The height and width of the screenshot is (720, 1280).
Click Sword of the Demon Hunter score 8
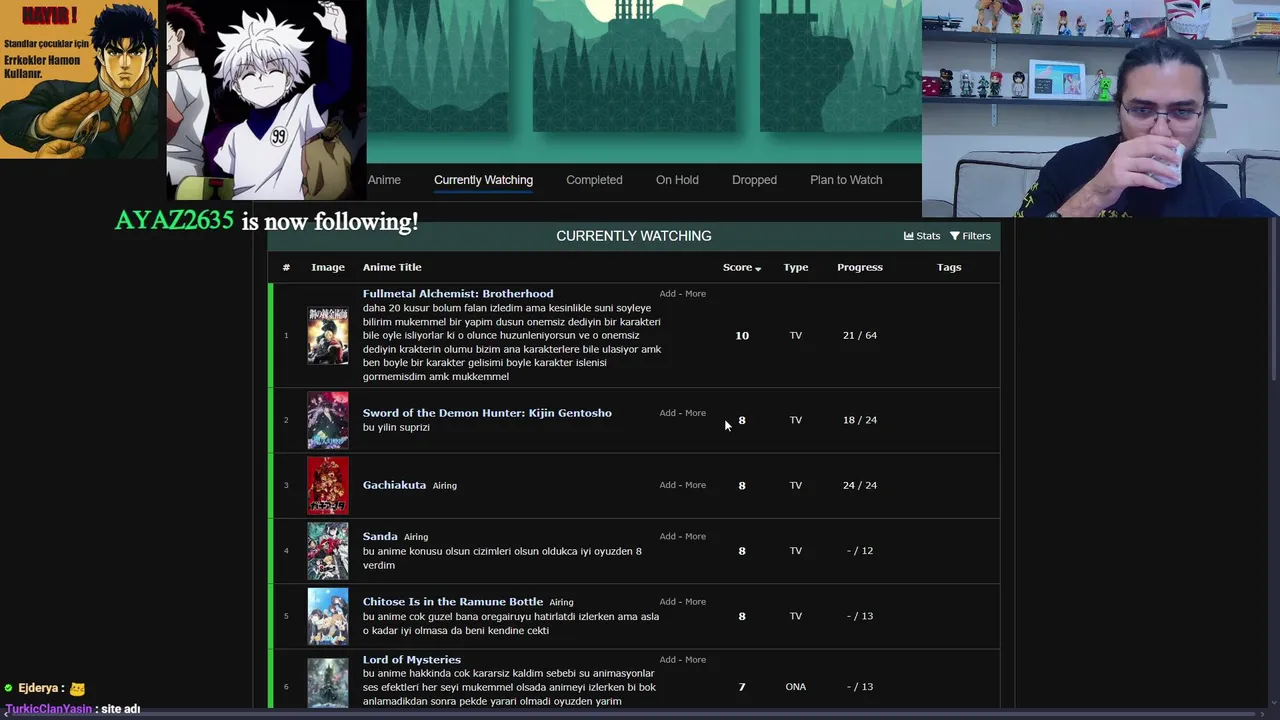coord(742,420)
